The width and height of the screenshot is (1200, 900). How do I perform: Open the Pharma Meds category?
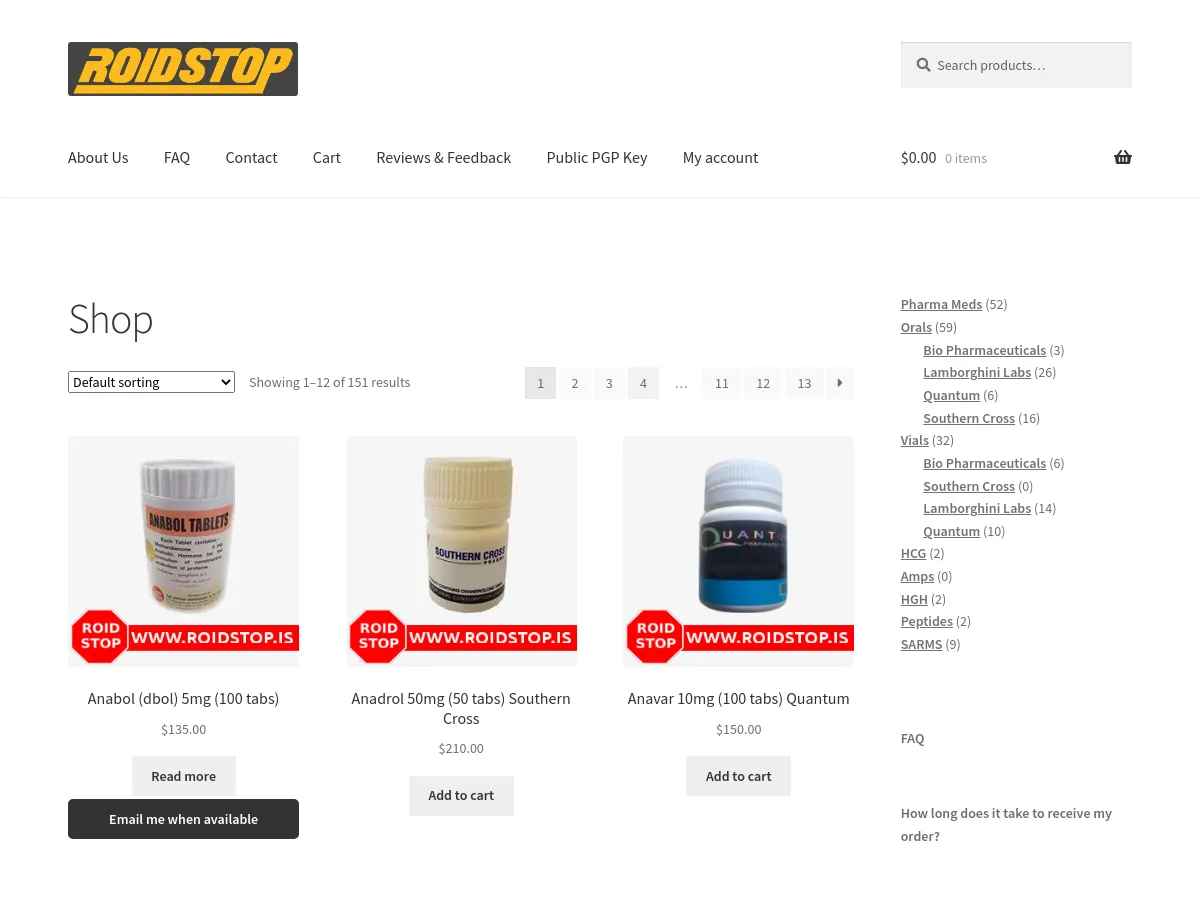point(941,304)
